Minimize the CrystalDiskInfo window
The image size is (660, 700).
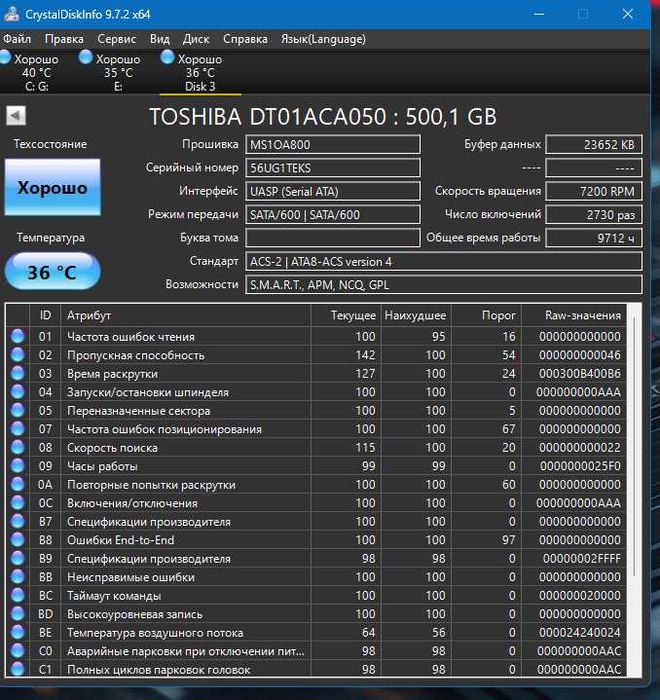[539, 14]
